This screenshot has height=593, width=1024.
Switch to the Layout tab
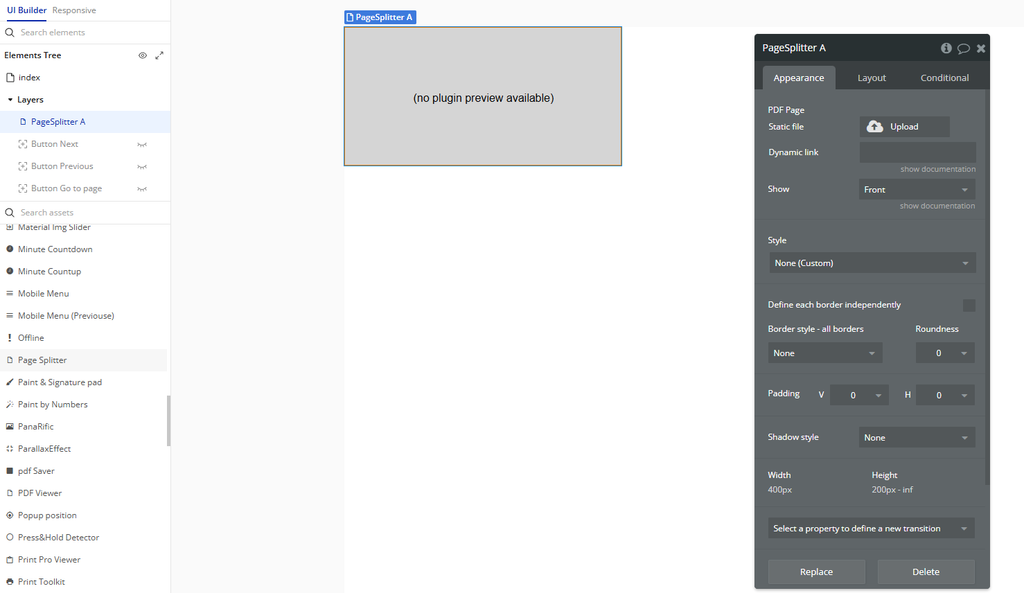[871, 77]
